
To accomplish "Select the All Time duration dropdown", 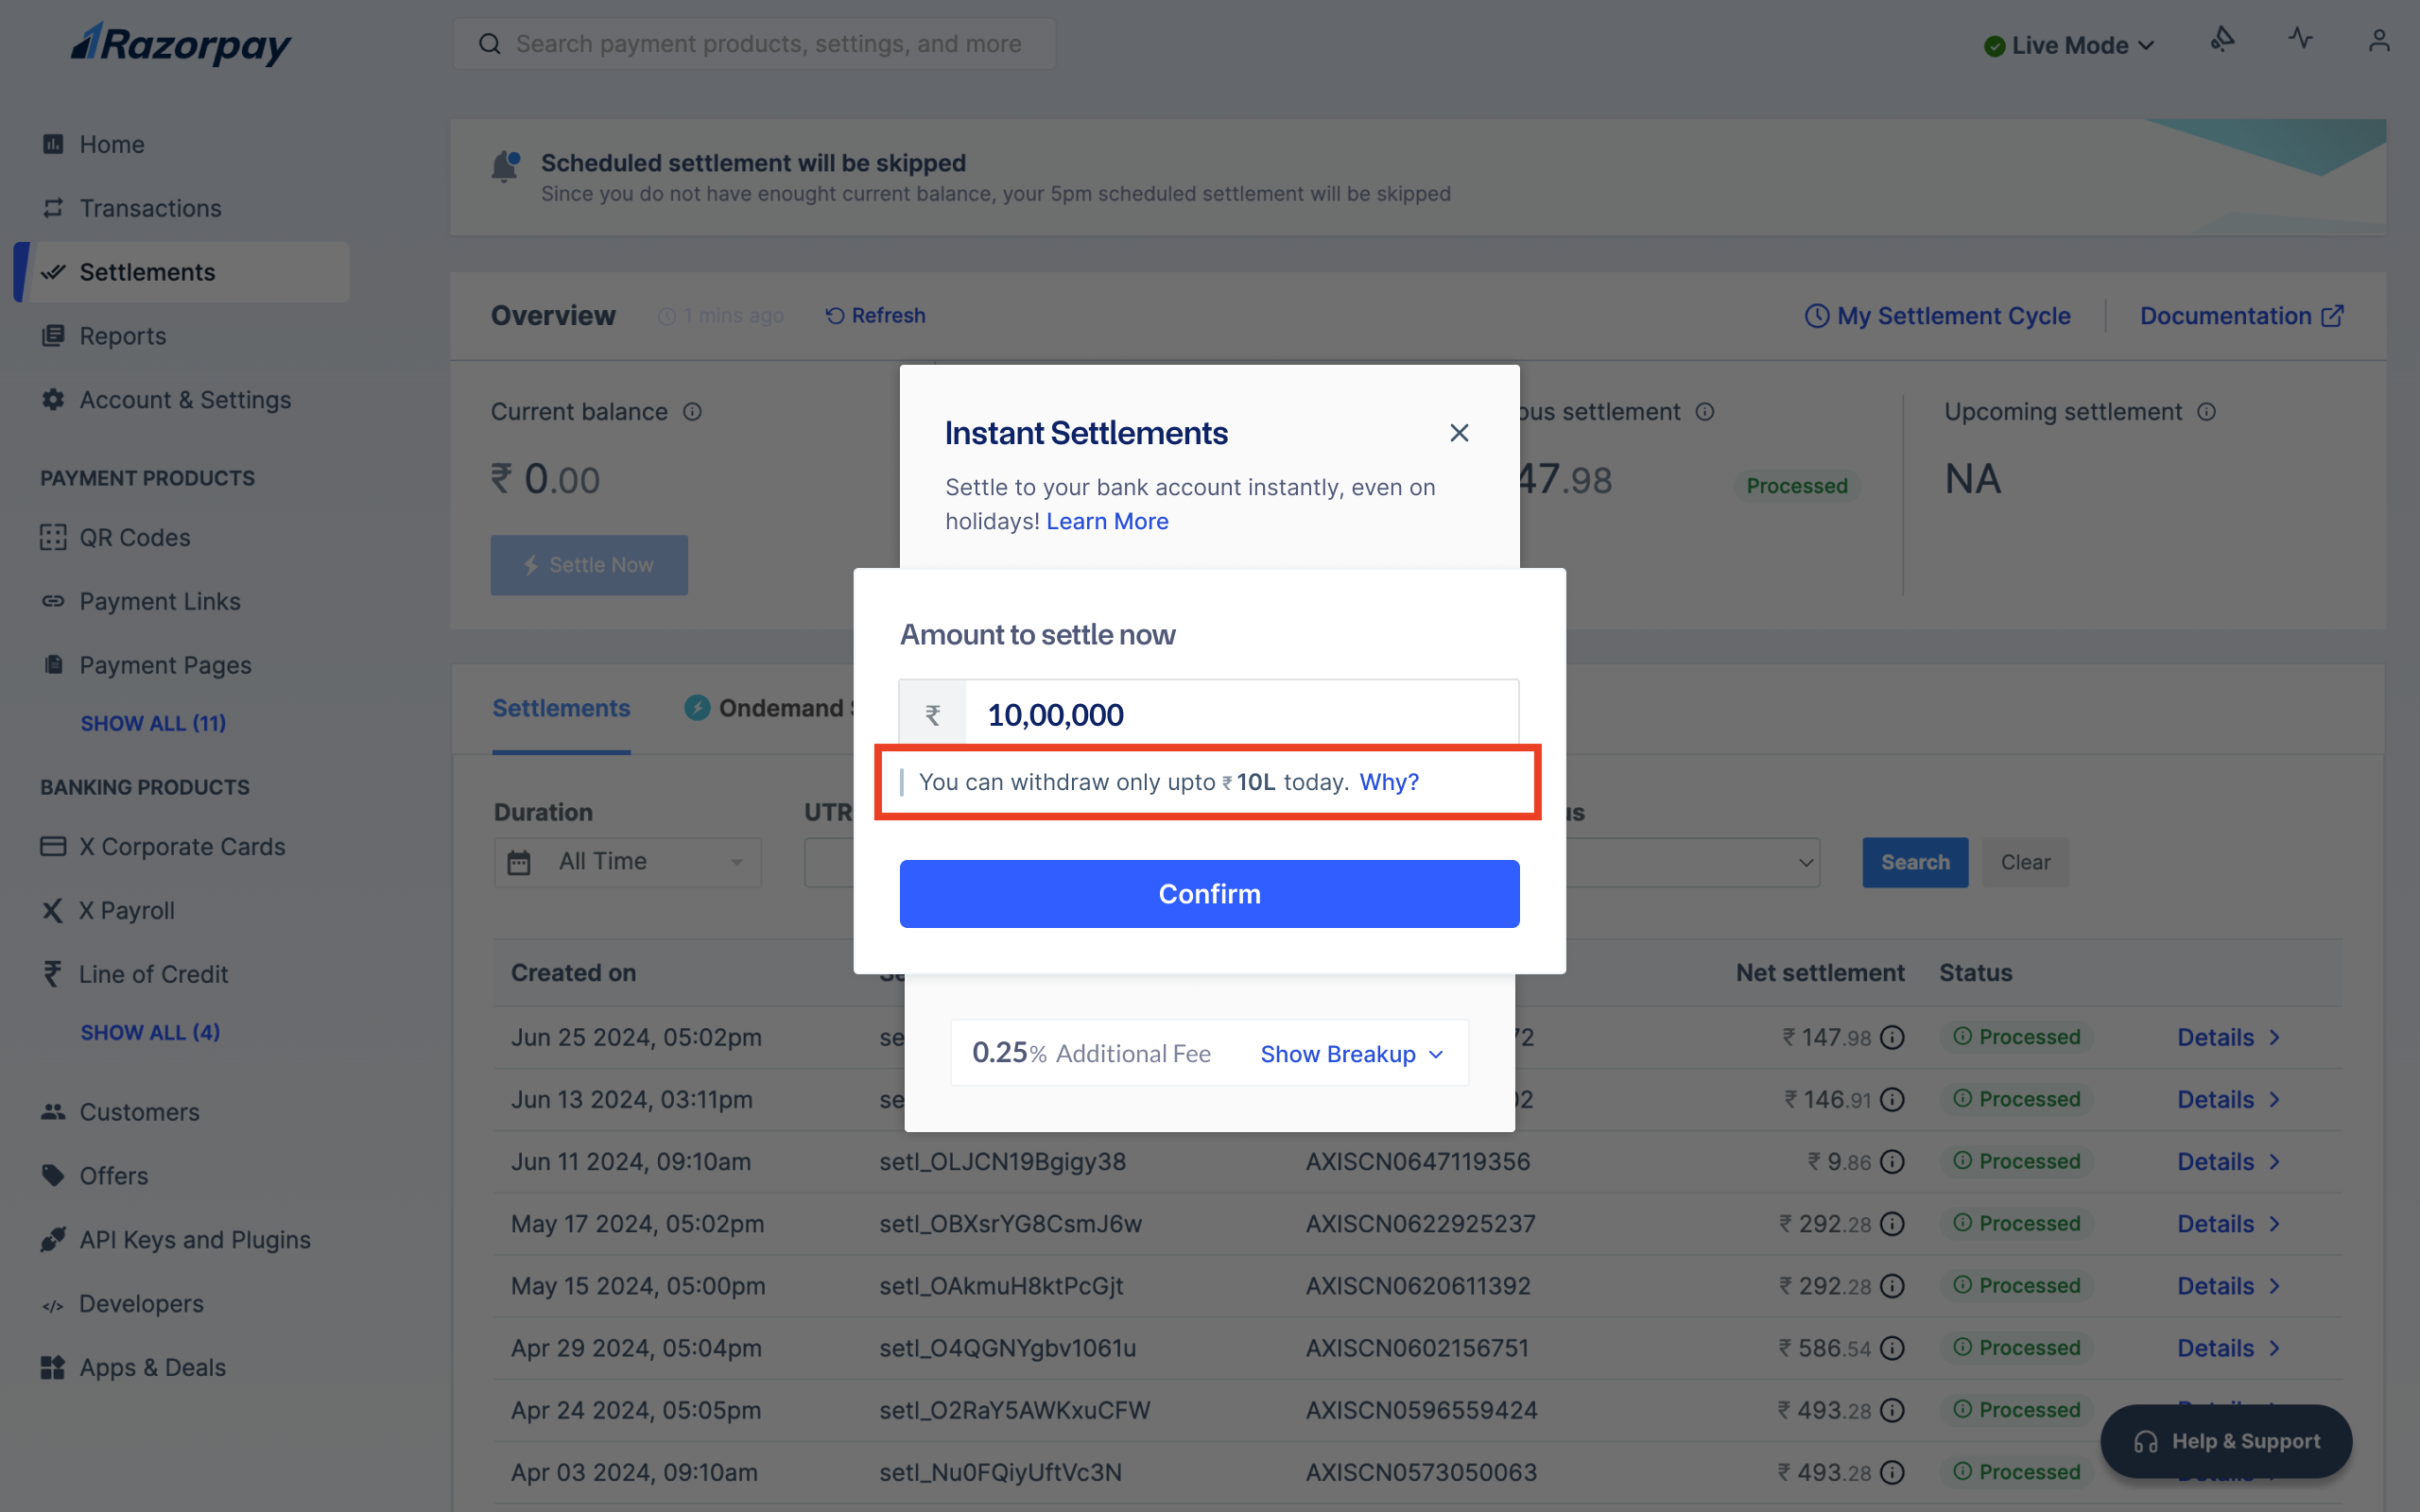I will [x=627, y=862].
